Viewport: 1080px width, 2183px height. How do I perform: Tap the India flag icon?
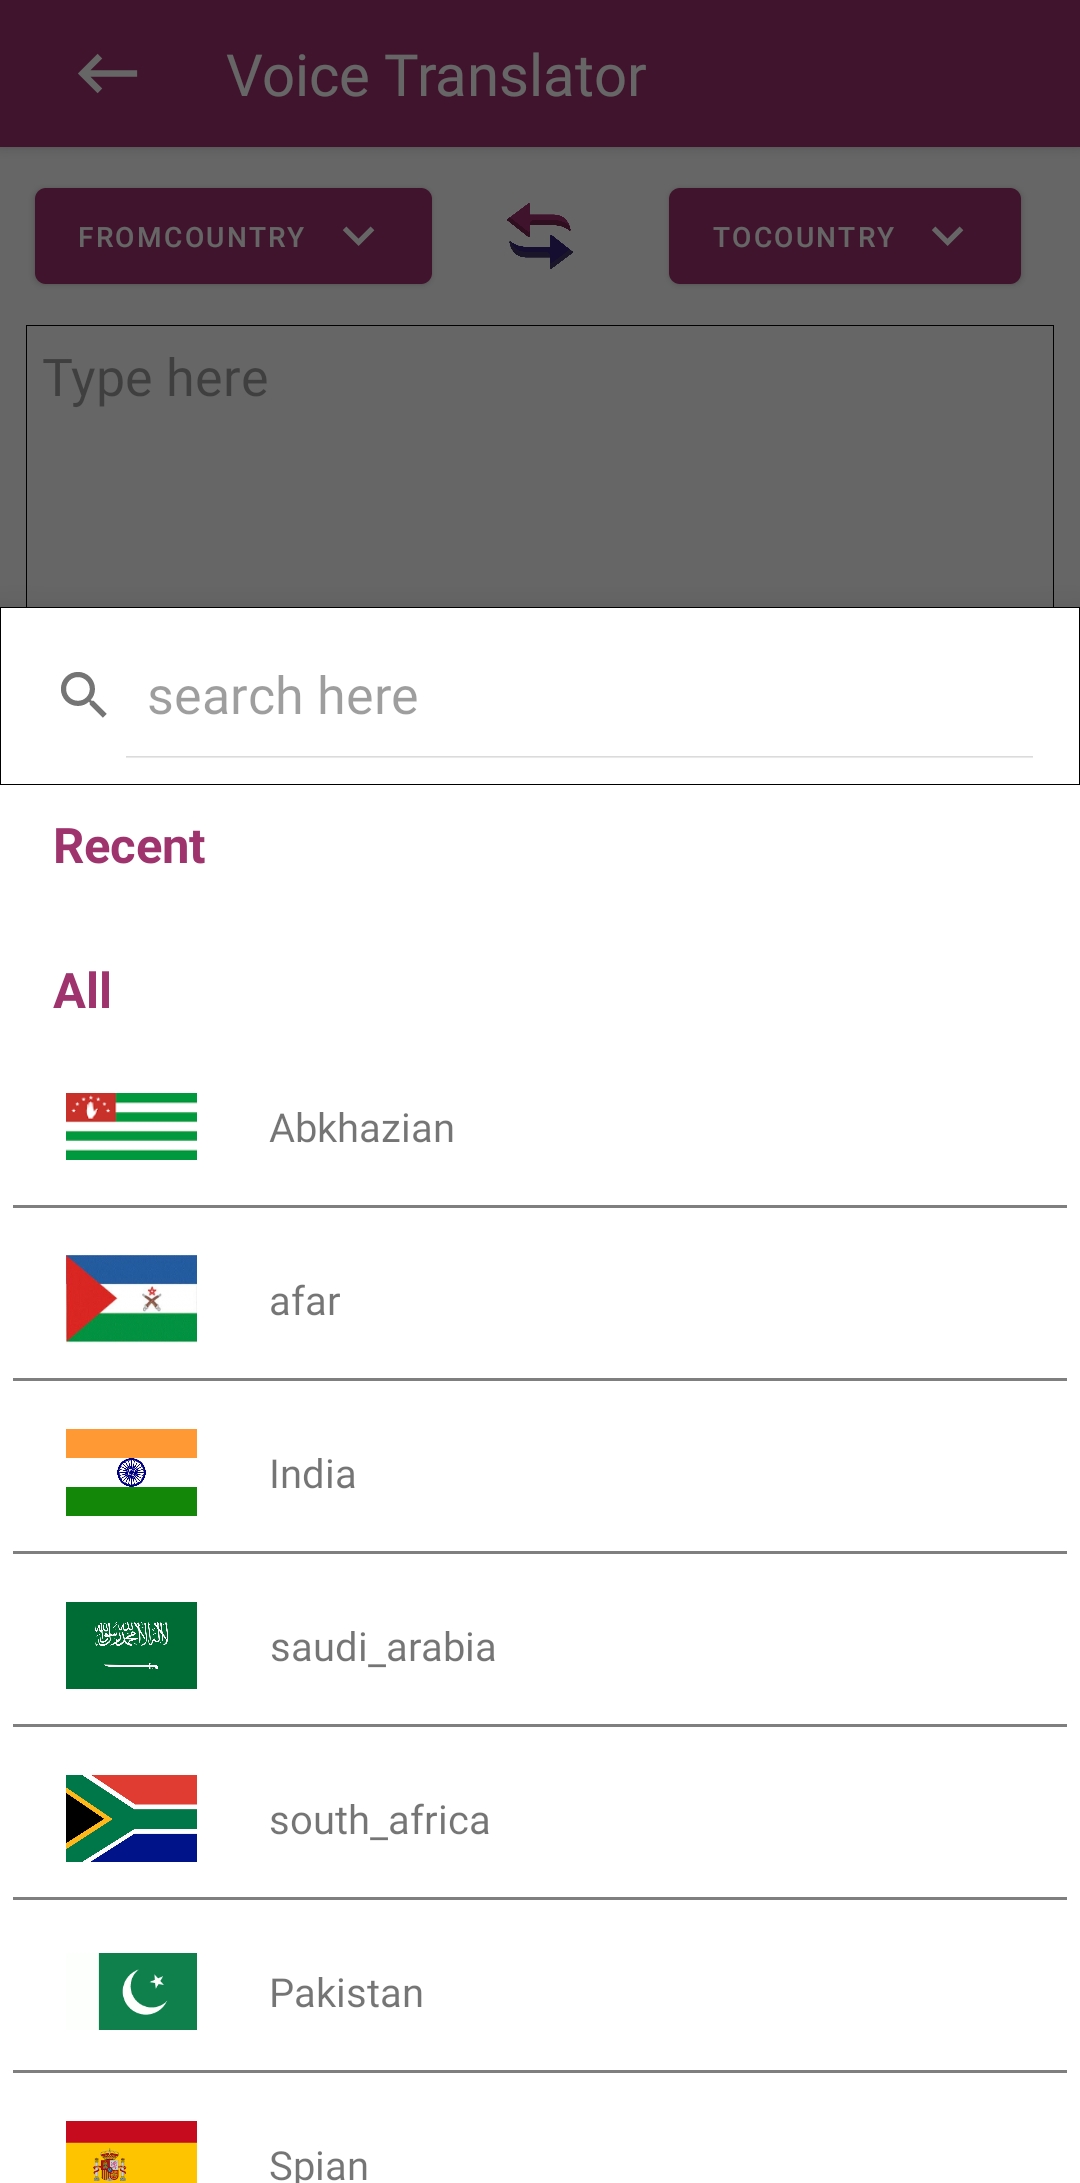point(131,1472)
